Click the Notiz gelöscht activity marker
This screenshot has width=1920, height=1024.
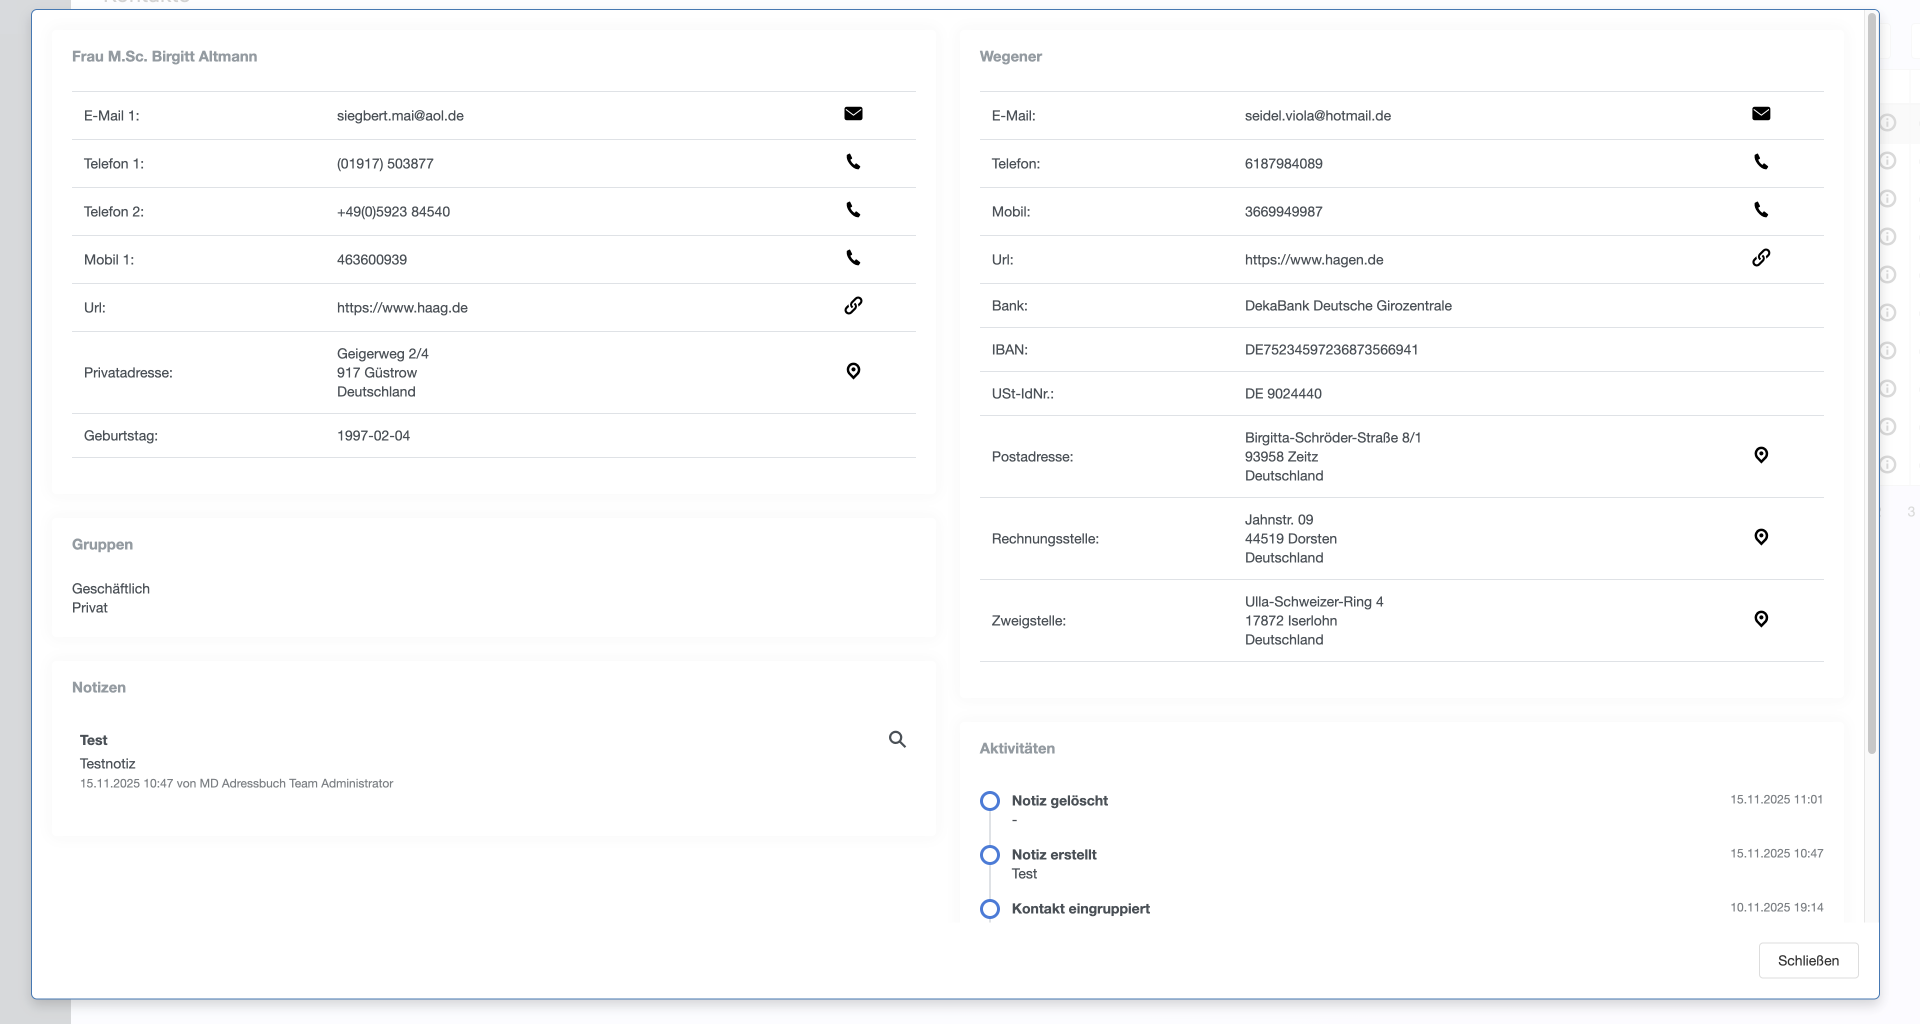coord(990,801)
